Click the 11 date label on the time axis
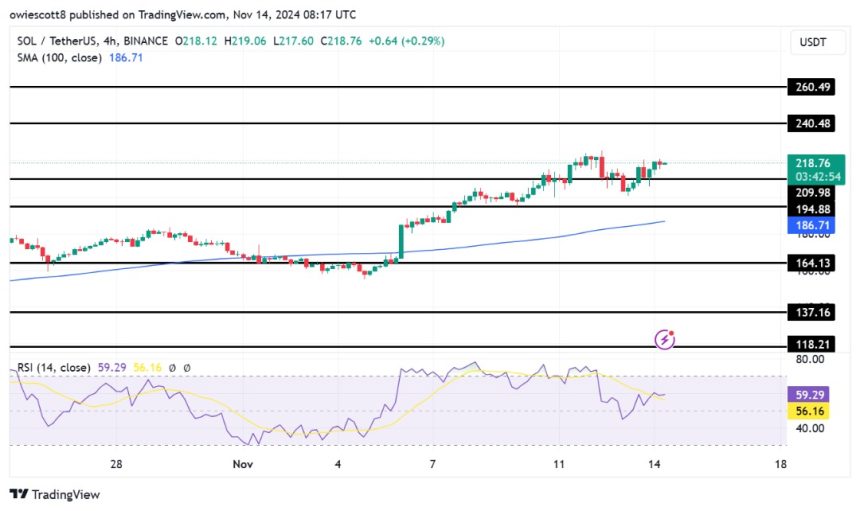Viewport: 860px width, 511px height. pos(559,465)
